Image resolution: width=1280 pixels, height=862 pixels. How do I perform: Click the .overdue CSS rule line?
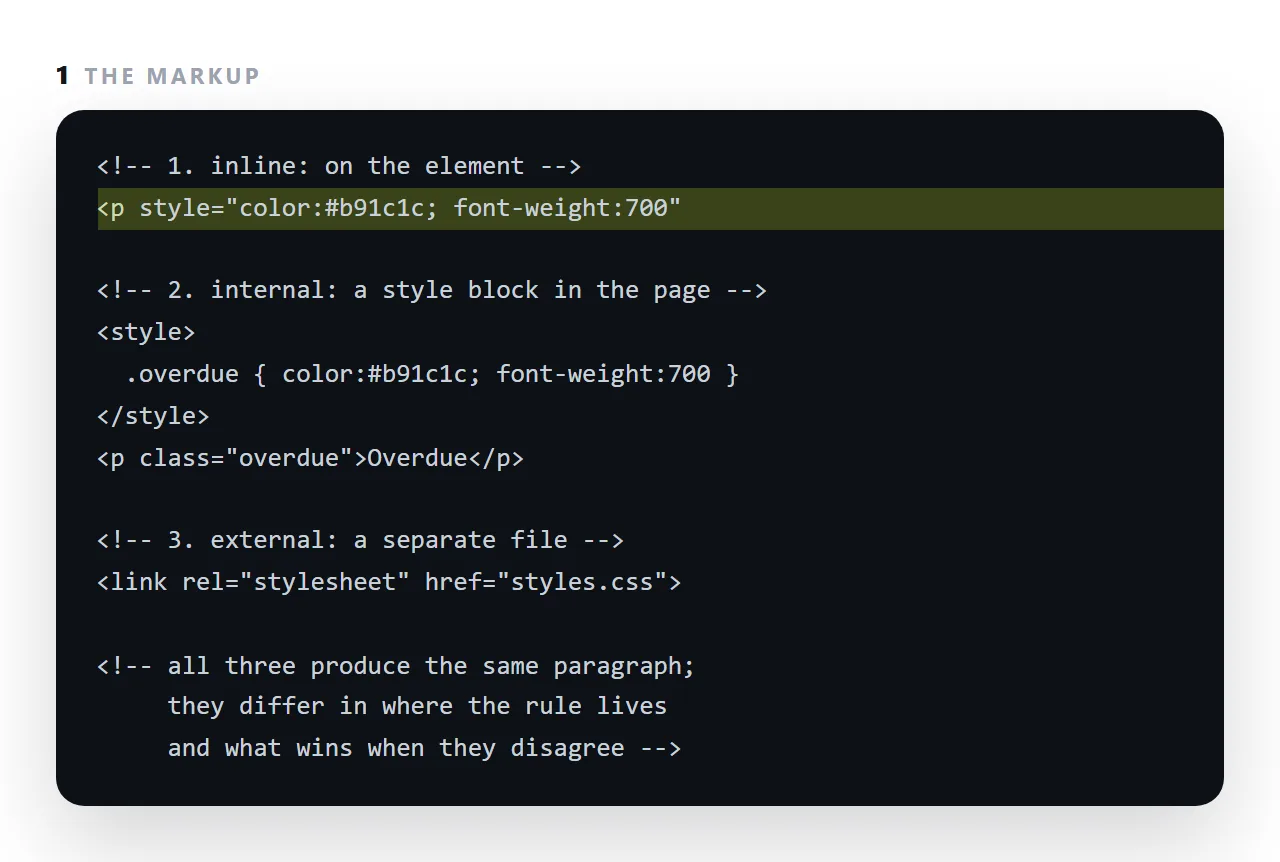pyautogui.click(x=432, y=374)
